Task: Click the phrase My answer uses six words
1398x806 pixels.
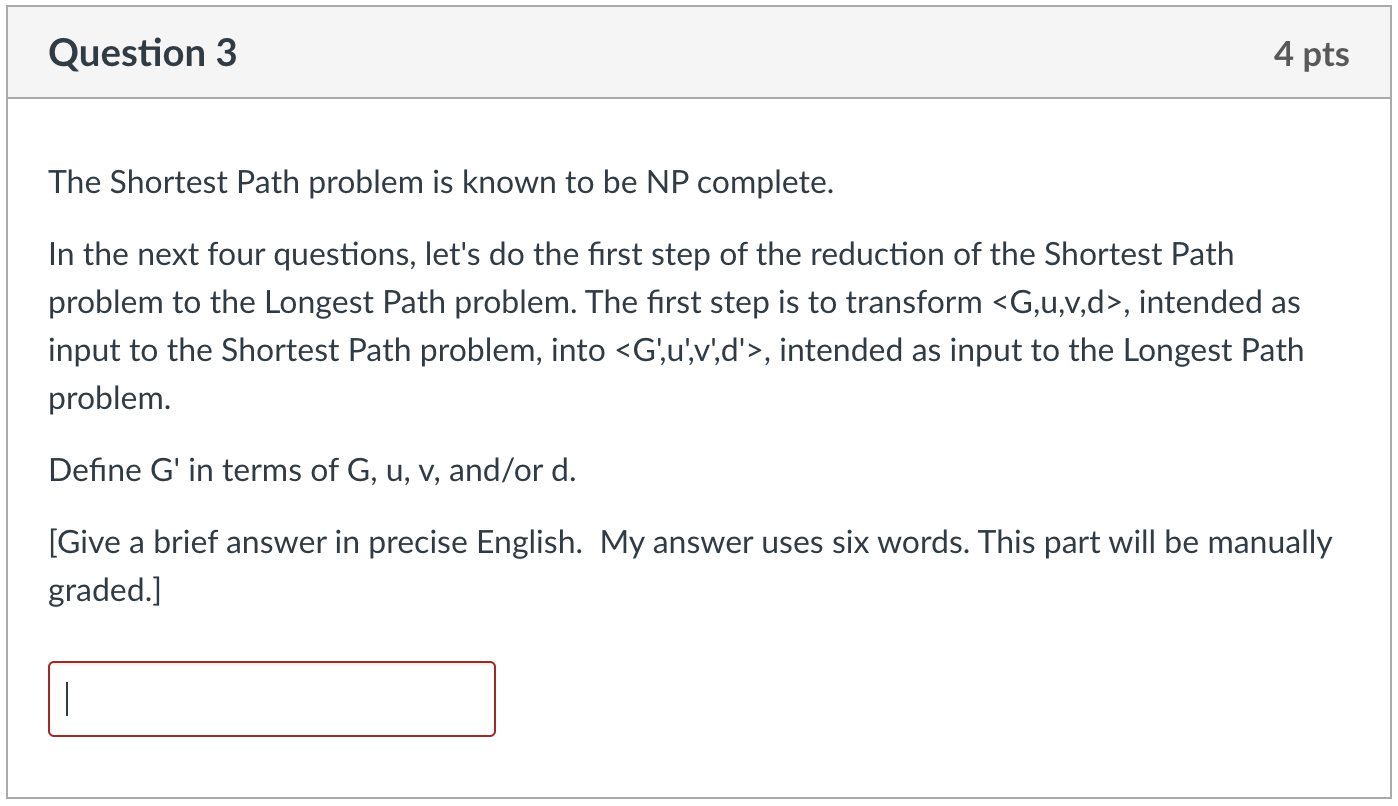Action: [785, 542]
